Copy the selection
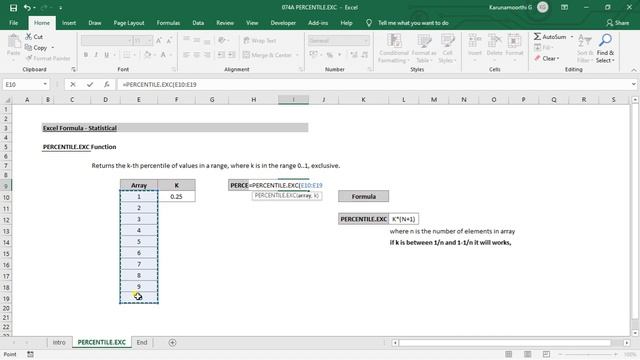Screen dimensions: 640x360 pyautogui.click(x=36, y=48)
